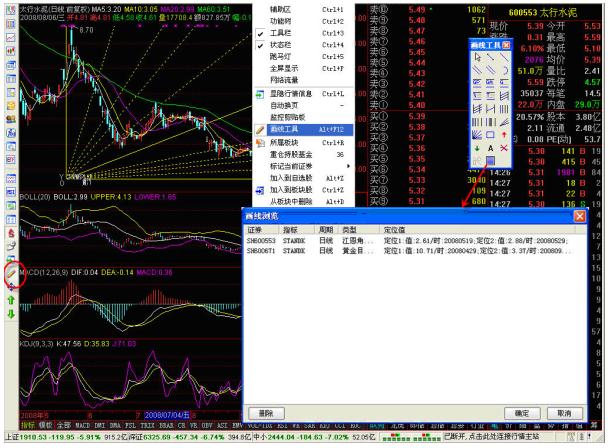
Task: Switch to the 指标 tab at bottom
Action: pos(28,425)
